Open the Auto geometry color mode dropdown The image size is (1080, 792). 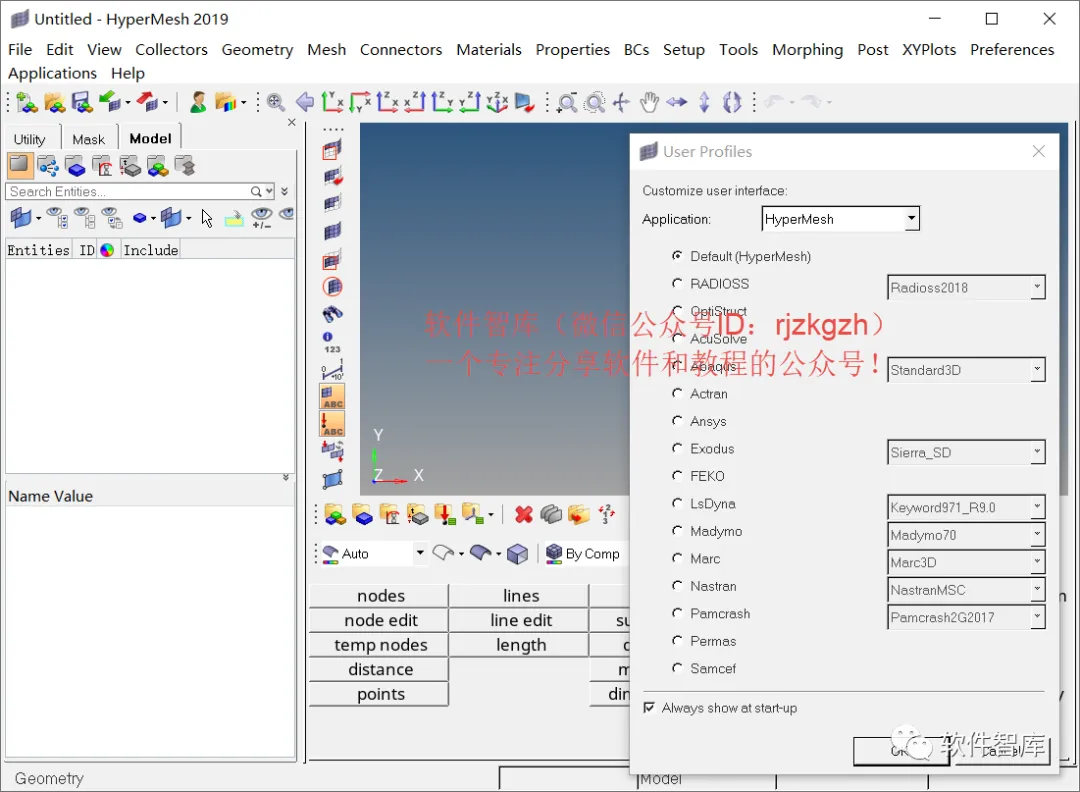pos(419,553)
